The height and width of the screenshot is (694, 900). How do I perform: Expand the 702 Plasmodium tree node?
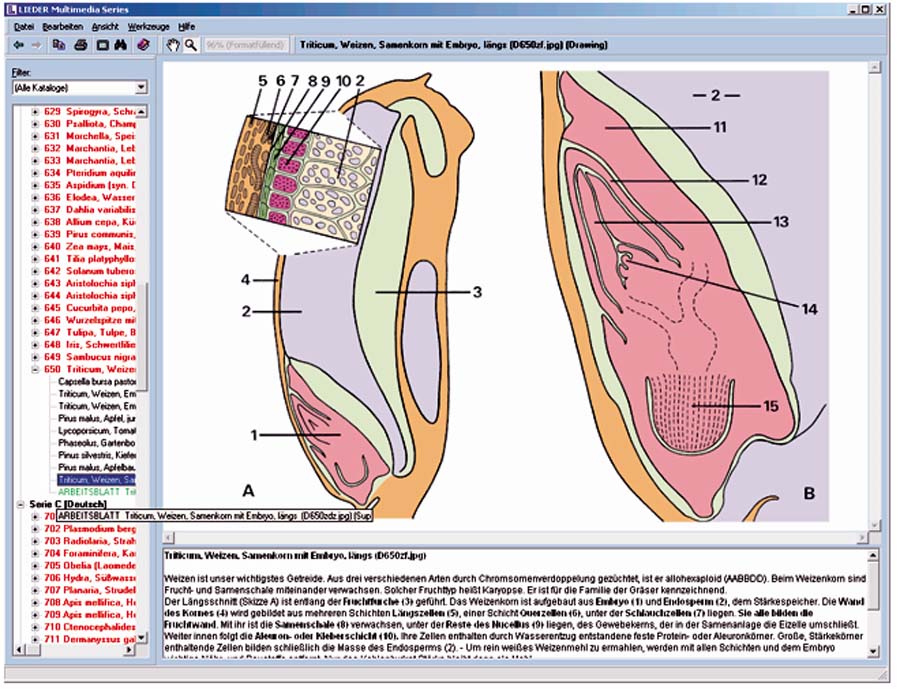(x=36, y=528)
